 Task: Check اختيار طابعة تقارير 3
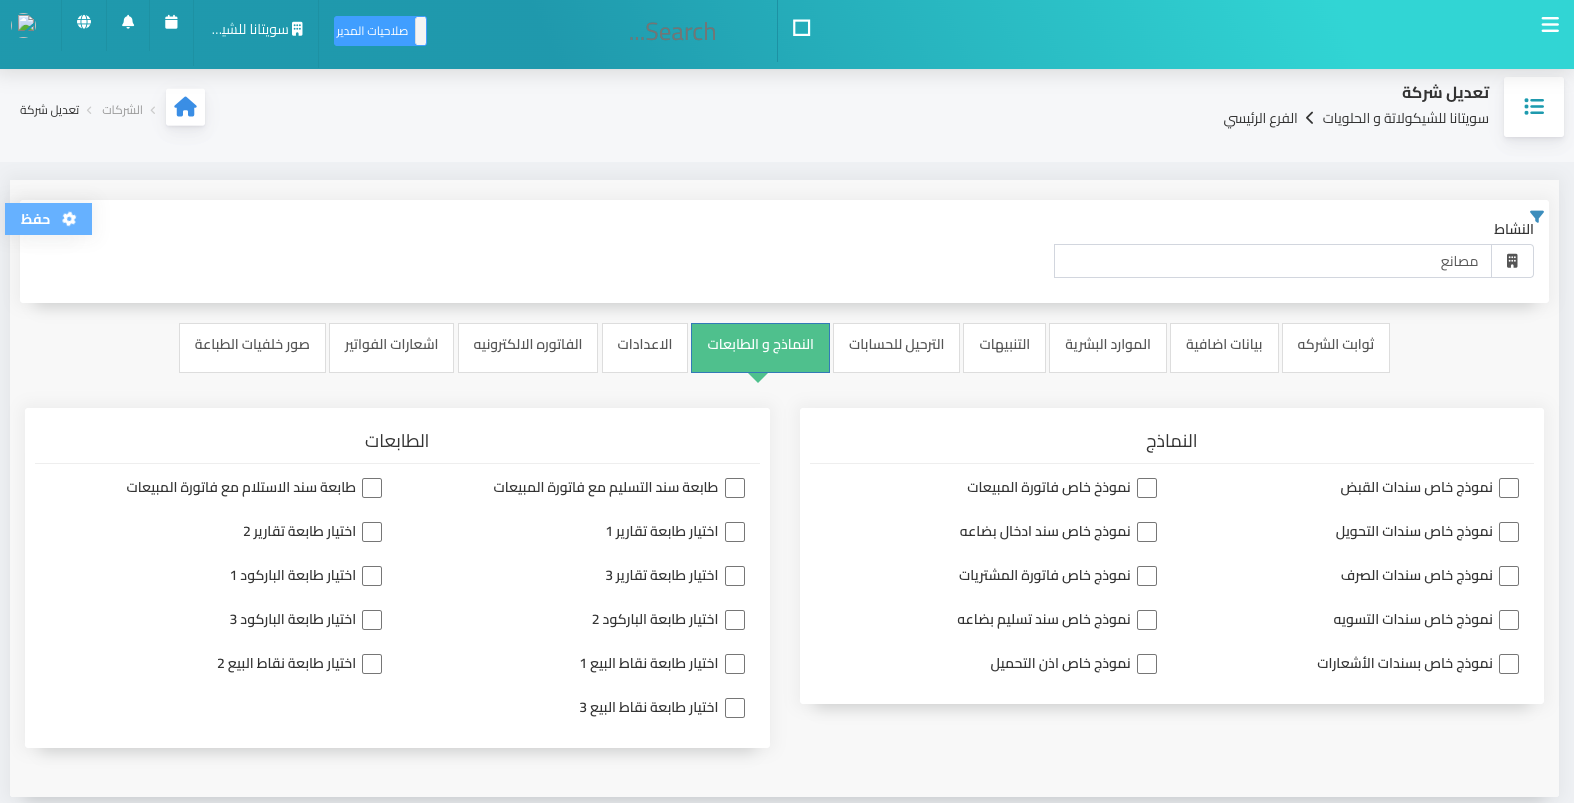[x=735, y=576]
